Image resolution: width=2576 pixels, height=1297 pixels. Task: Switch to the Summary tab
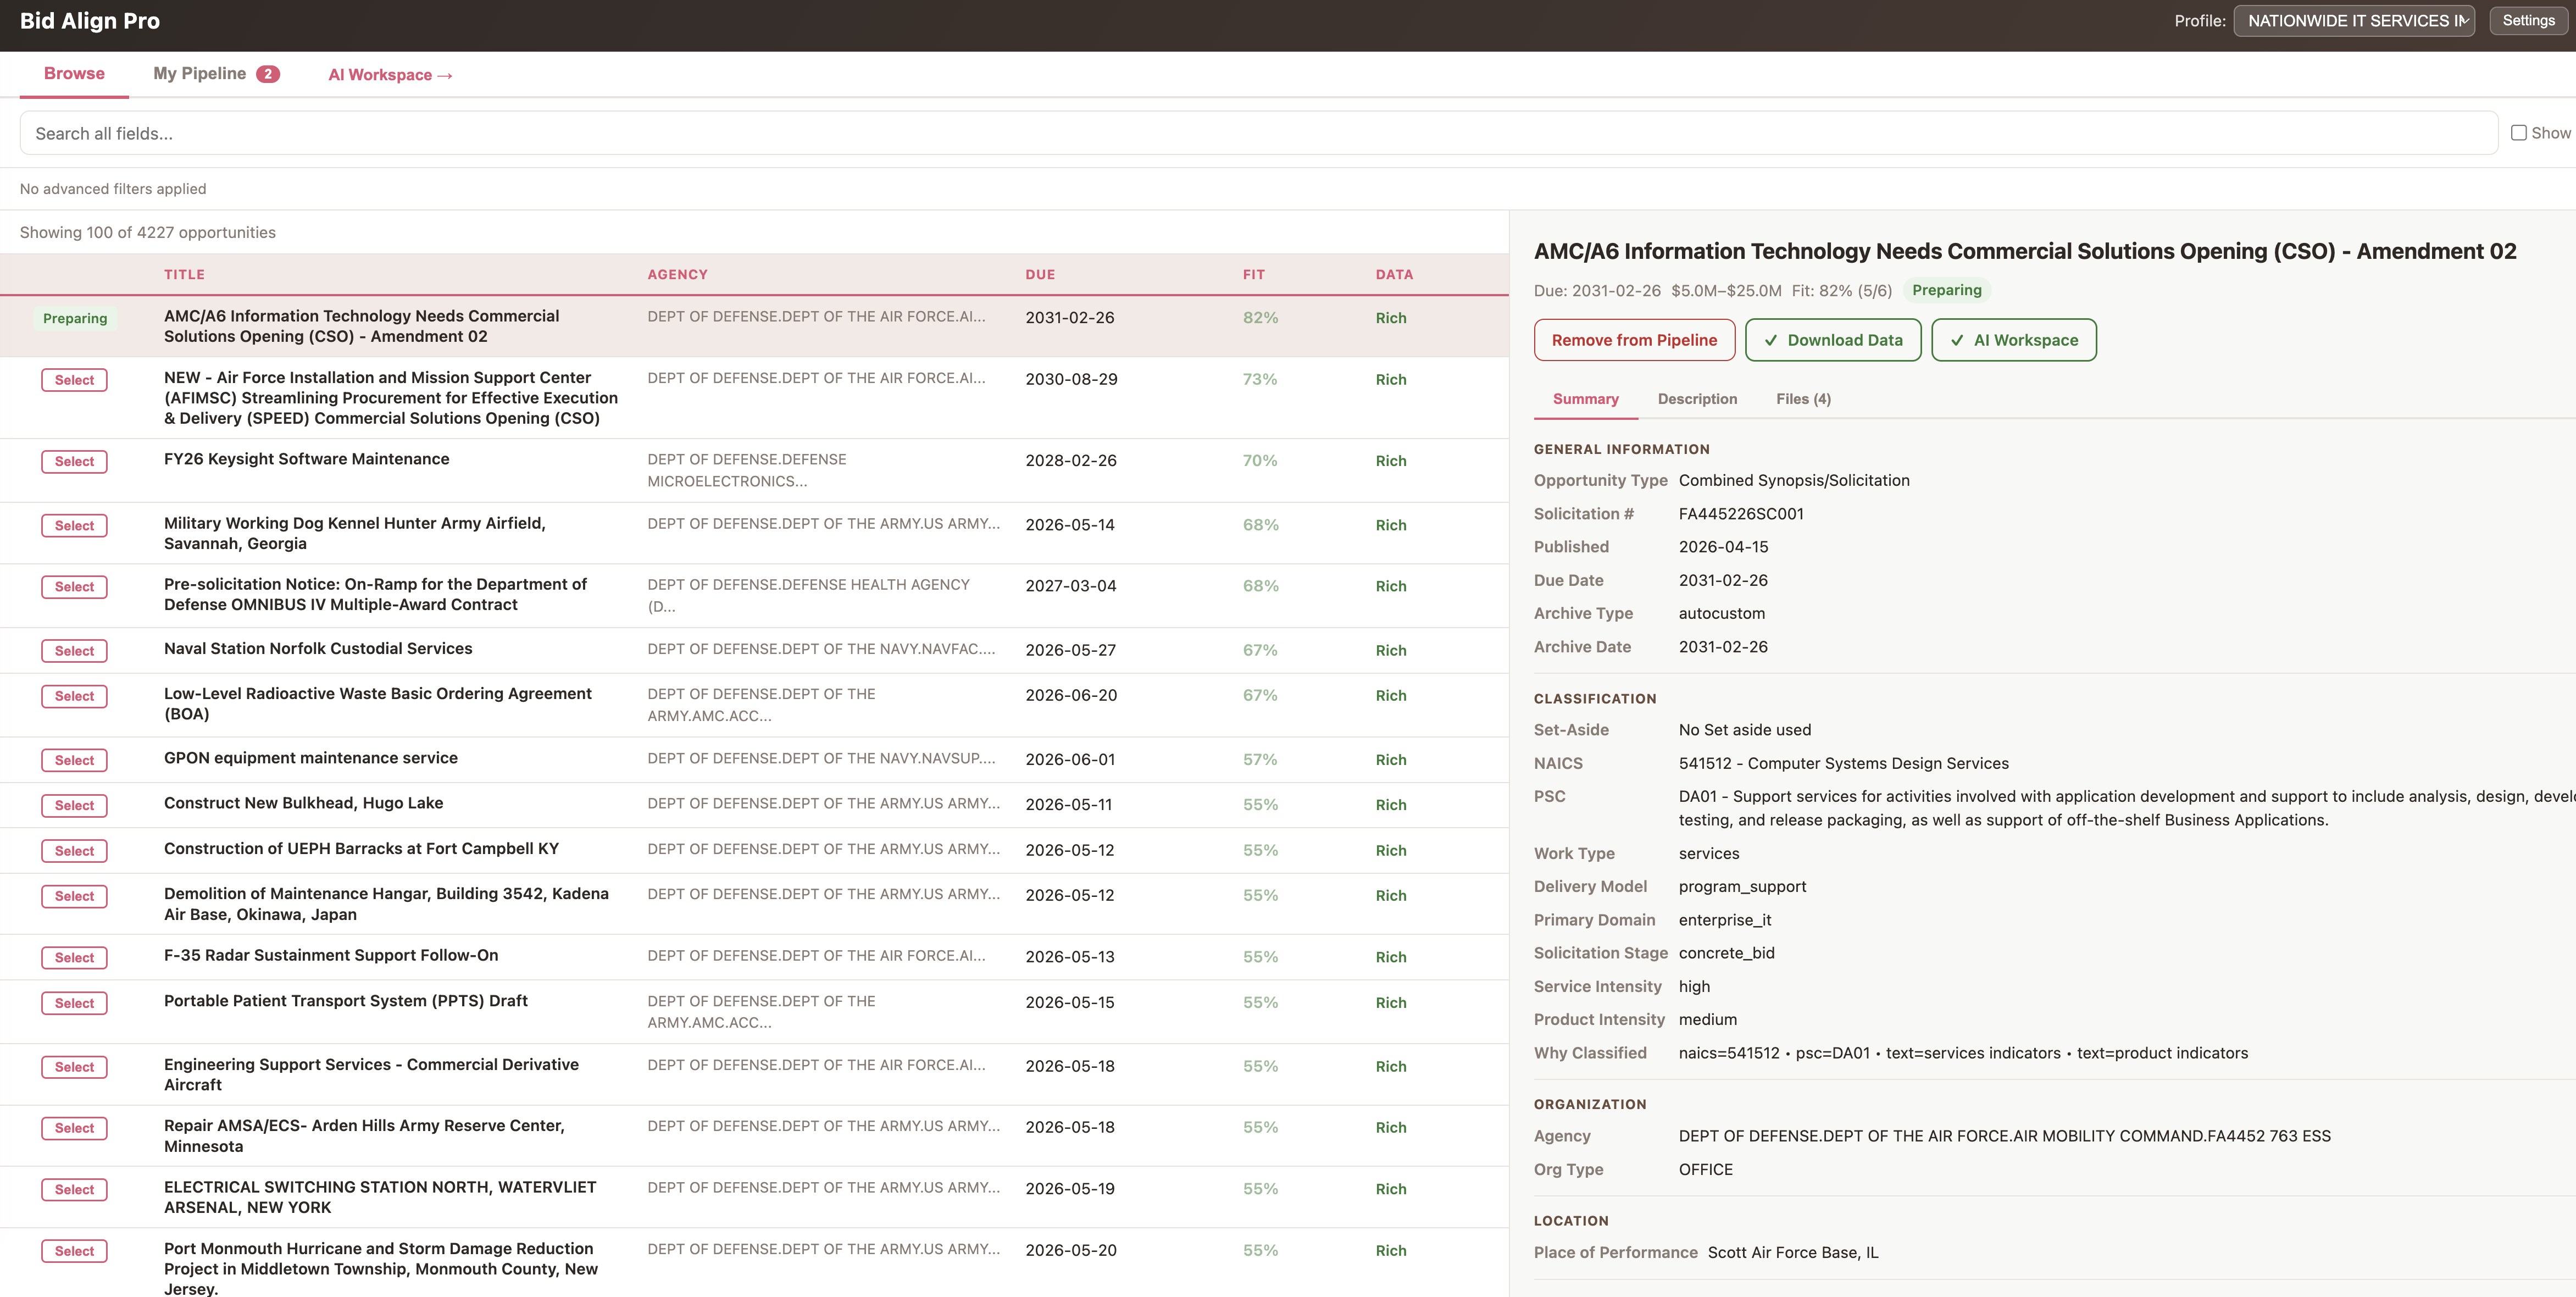tap(1585, 399)
